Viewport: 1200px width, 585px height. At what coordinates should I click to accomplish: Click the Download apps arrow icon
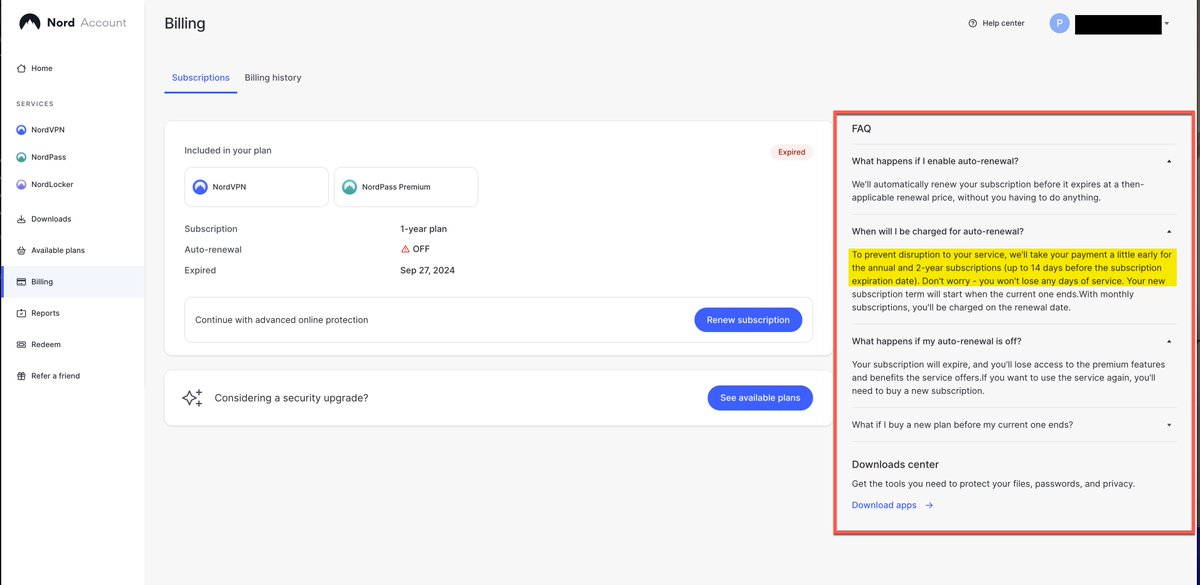click(x=929, y=505)
